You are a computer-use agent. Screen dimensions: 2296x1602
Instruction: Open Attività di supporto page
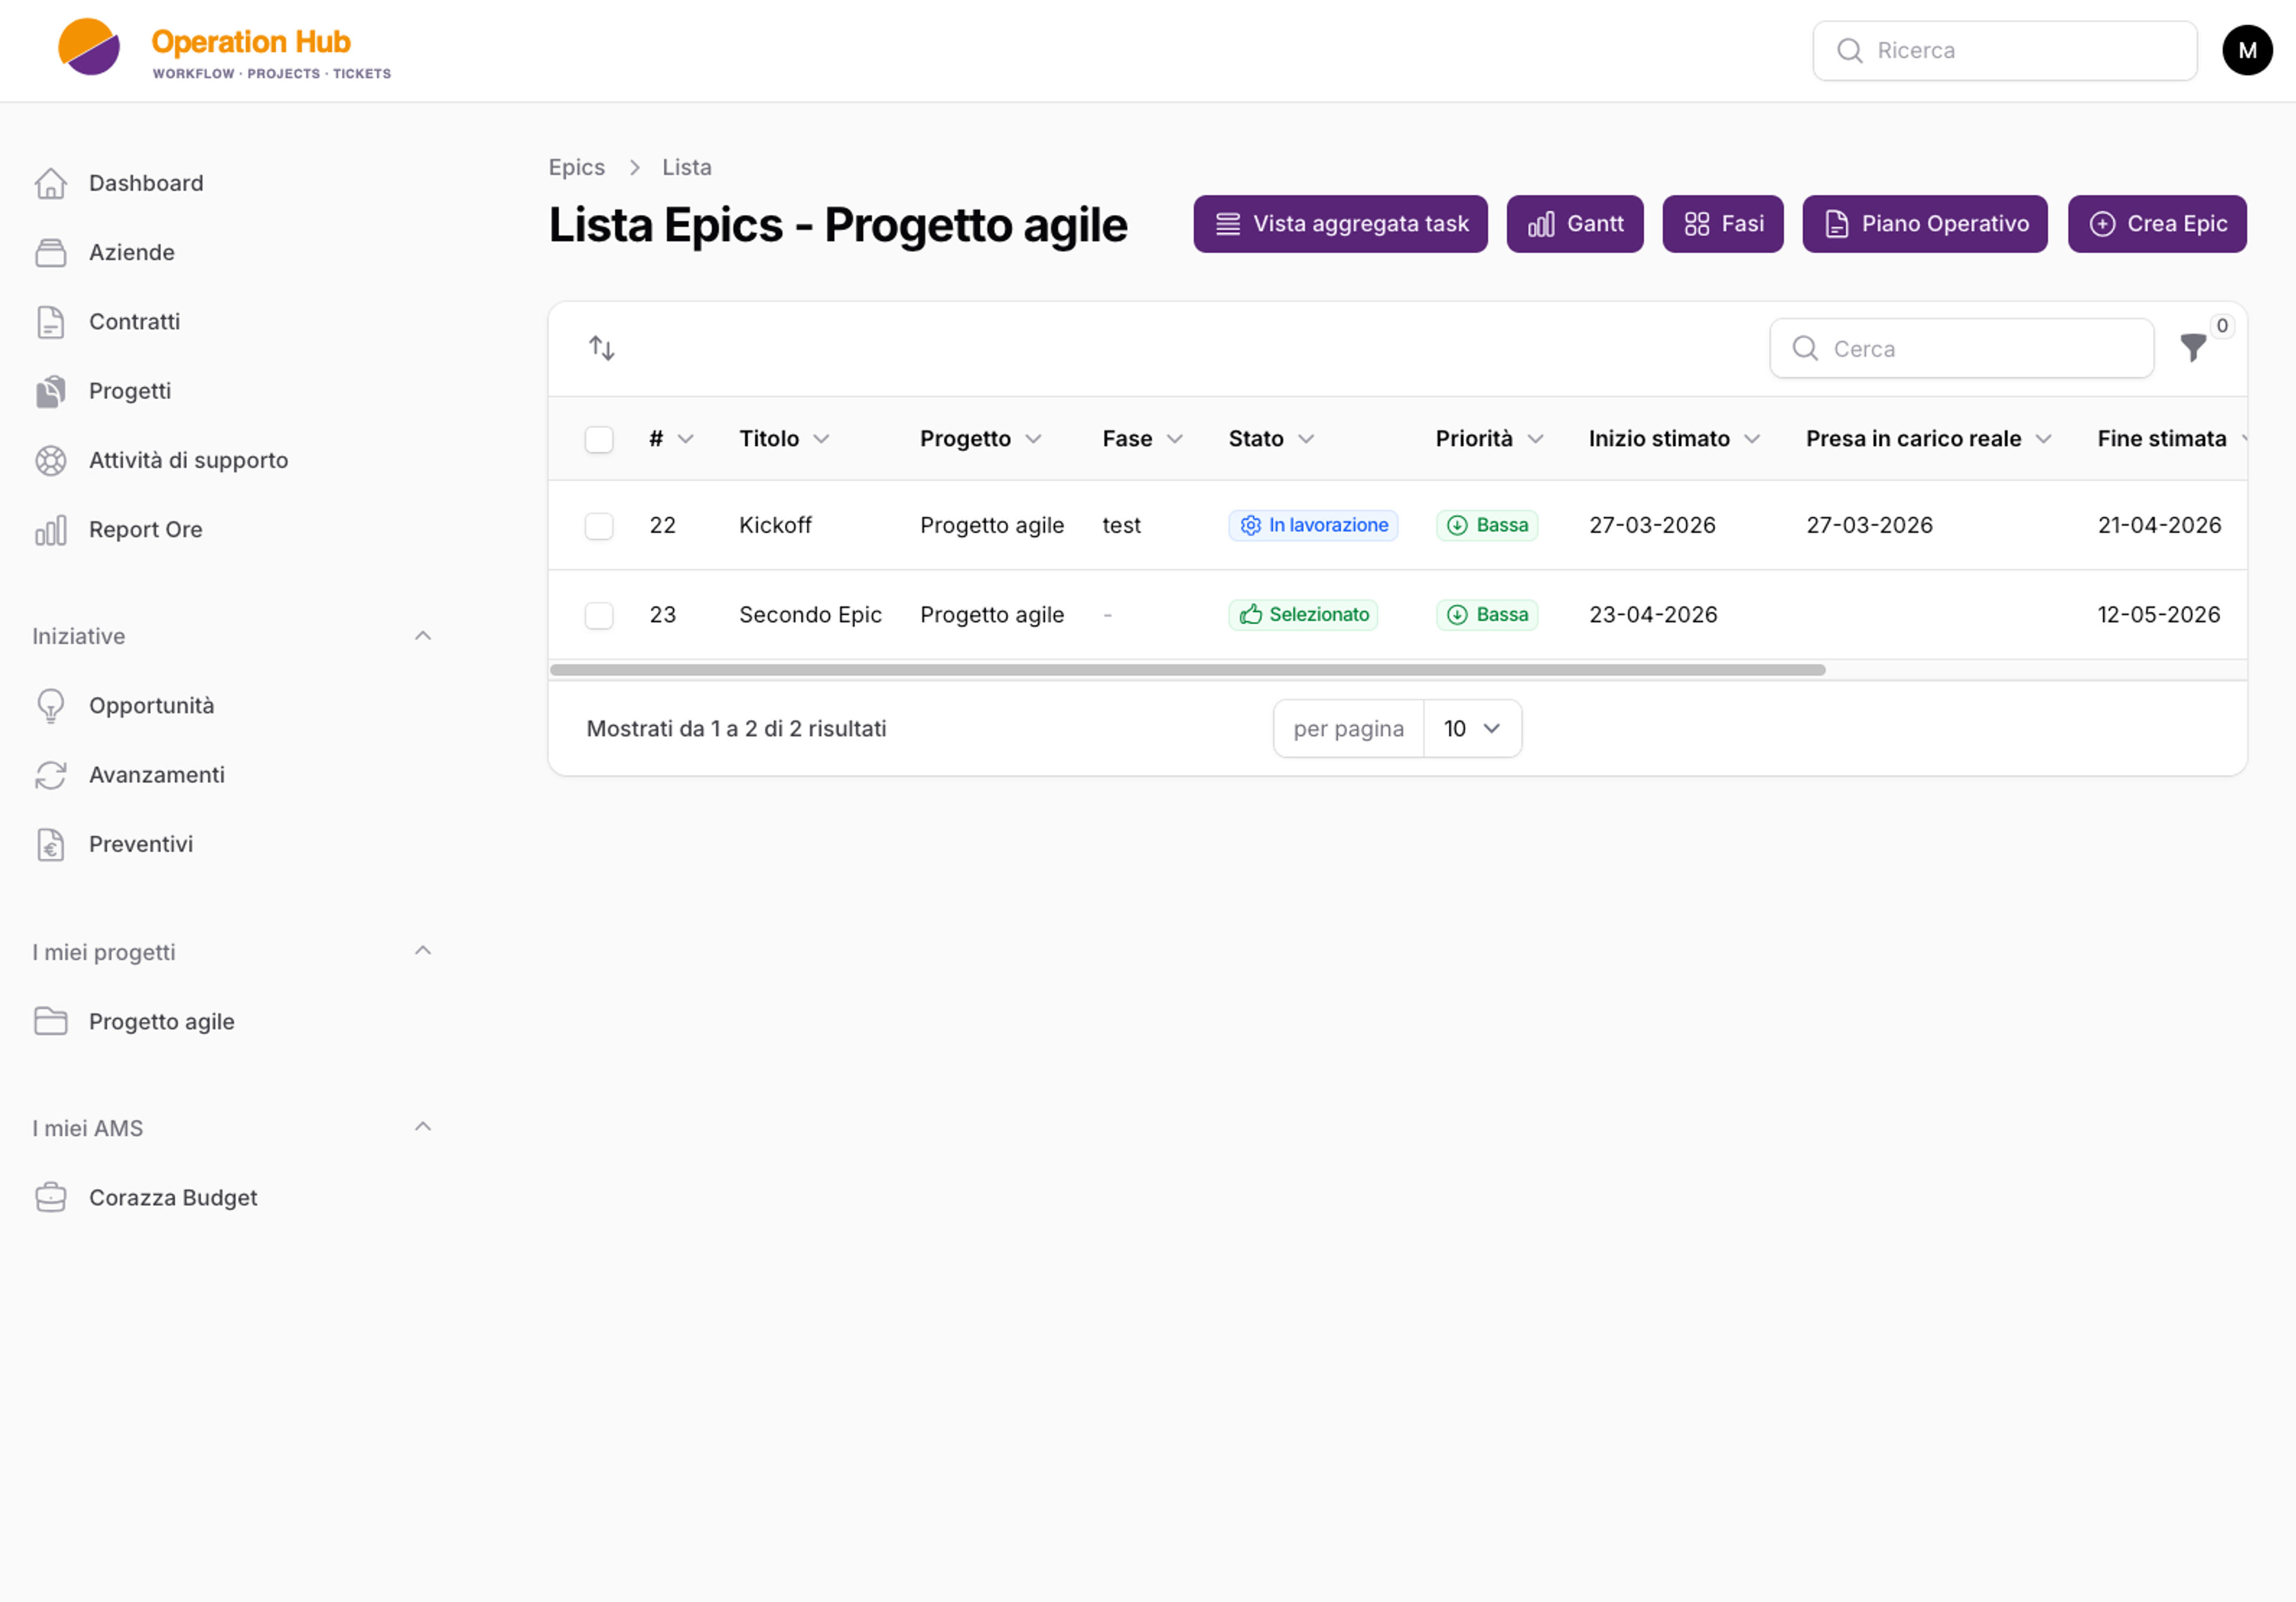189,460
